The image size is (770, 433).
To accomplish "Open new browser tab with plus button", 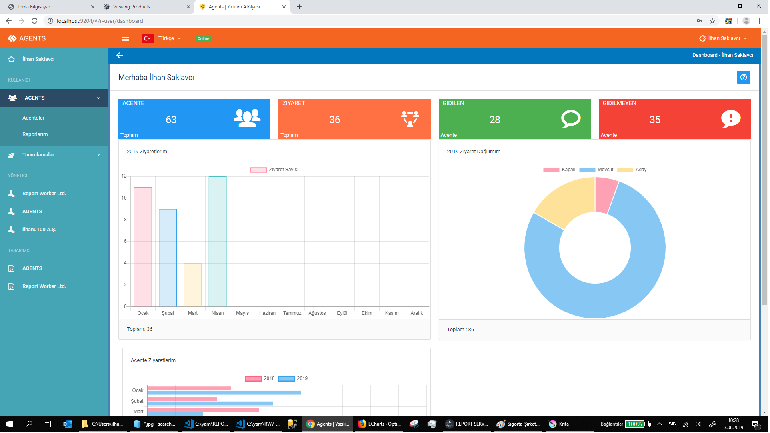I will (299, 6).
